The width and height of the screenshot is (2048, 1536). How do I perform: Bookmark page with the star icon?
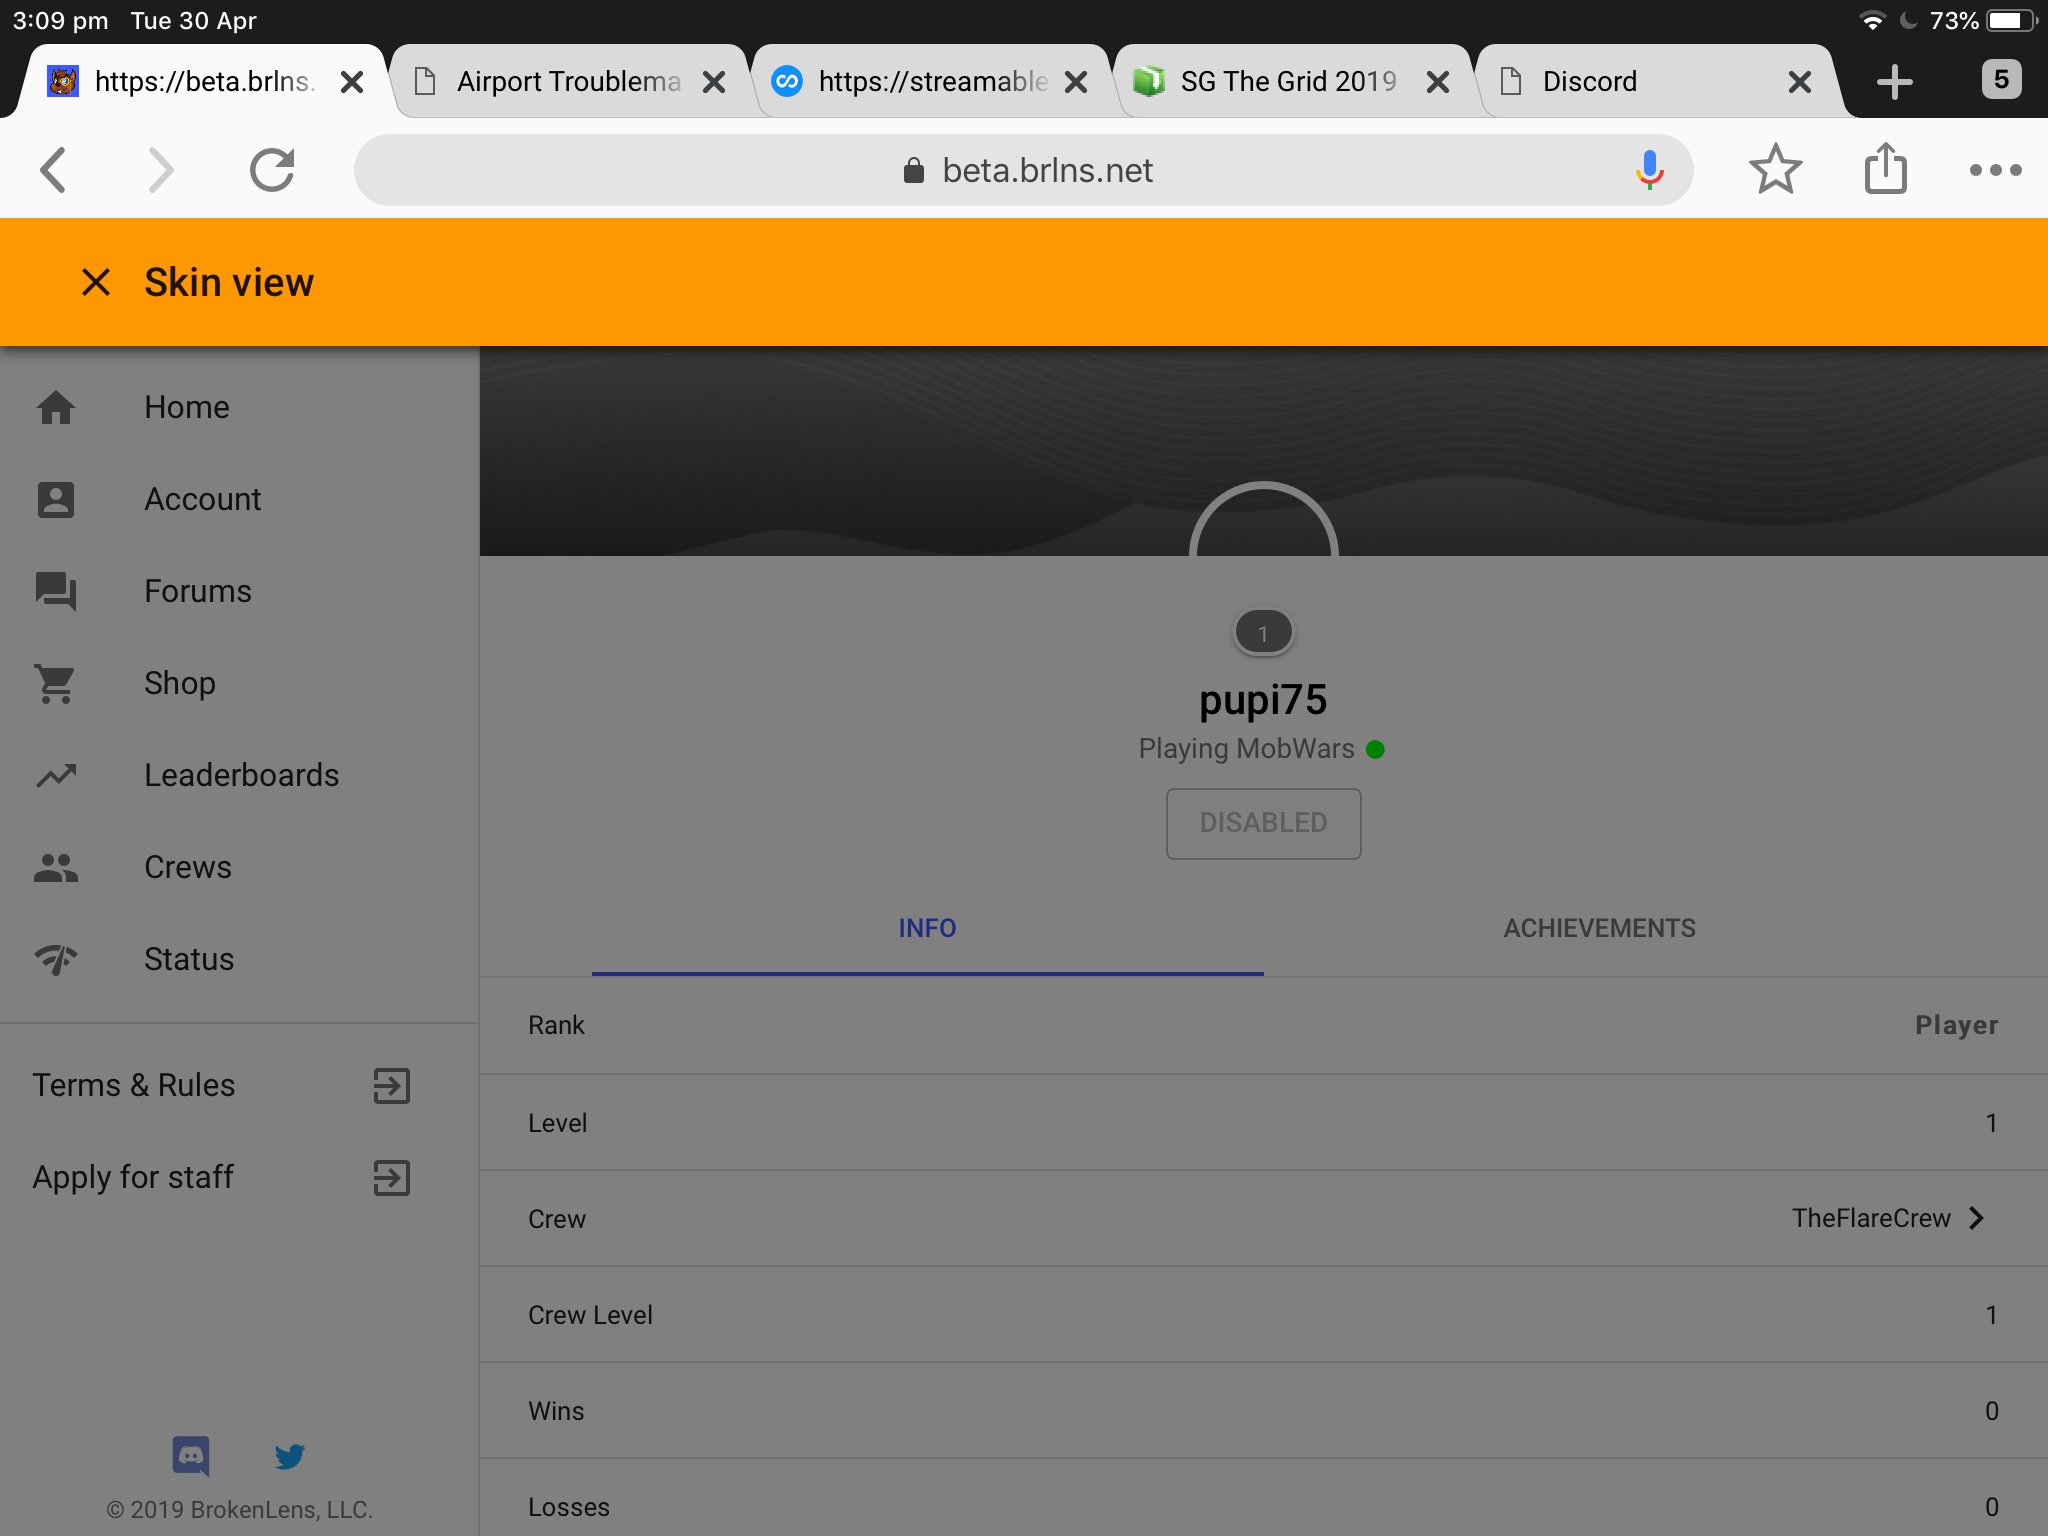[x=1776, y=169]
